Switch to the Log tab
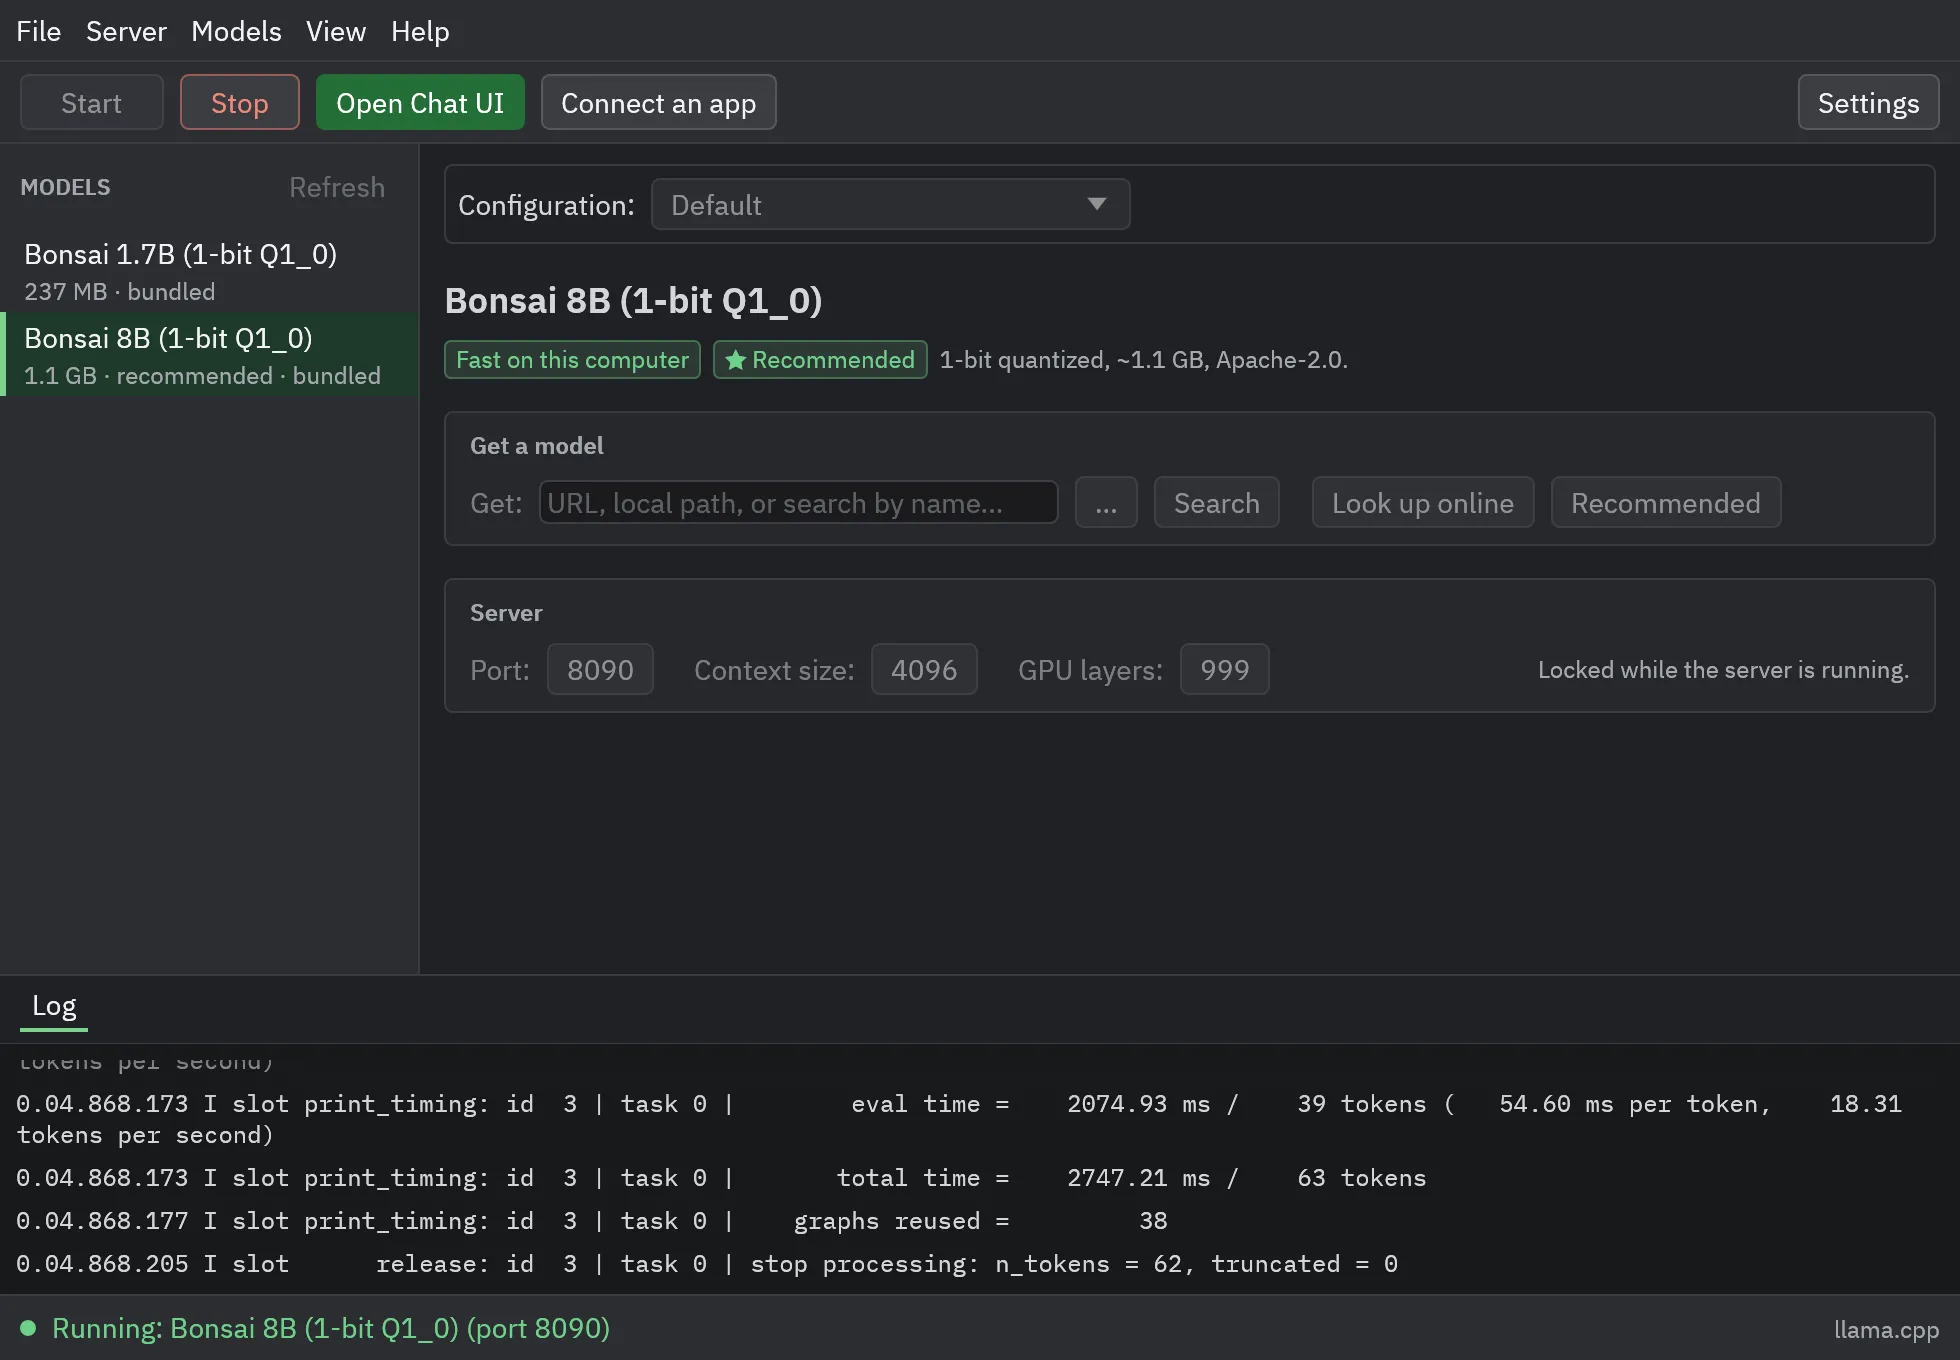Viewport: 1960px width, 1360px height. (x=54, y=1006)
